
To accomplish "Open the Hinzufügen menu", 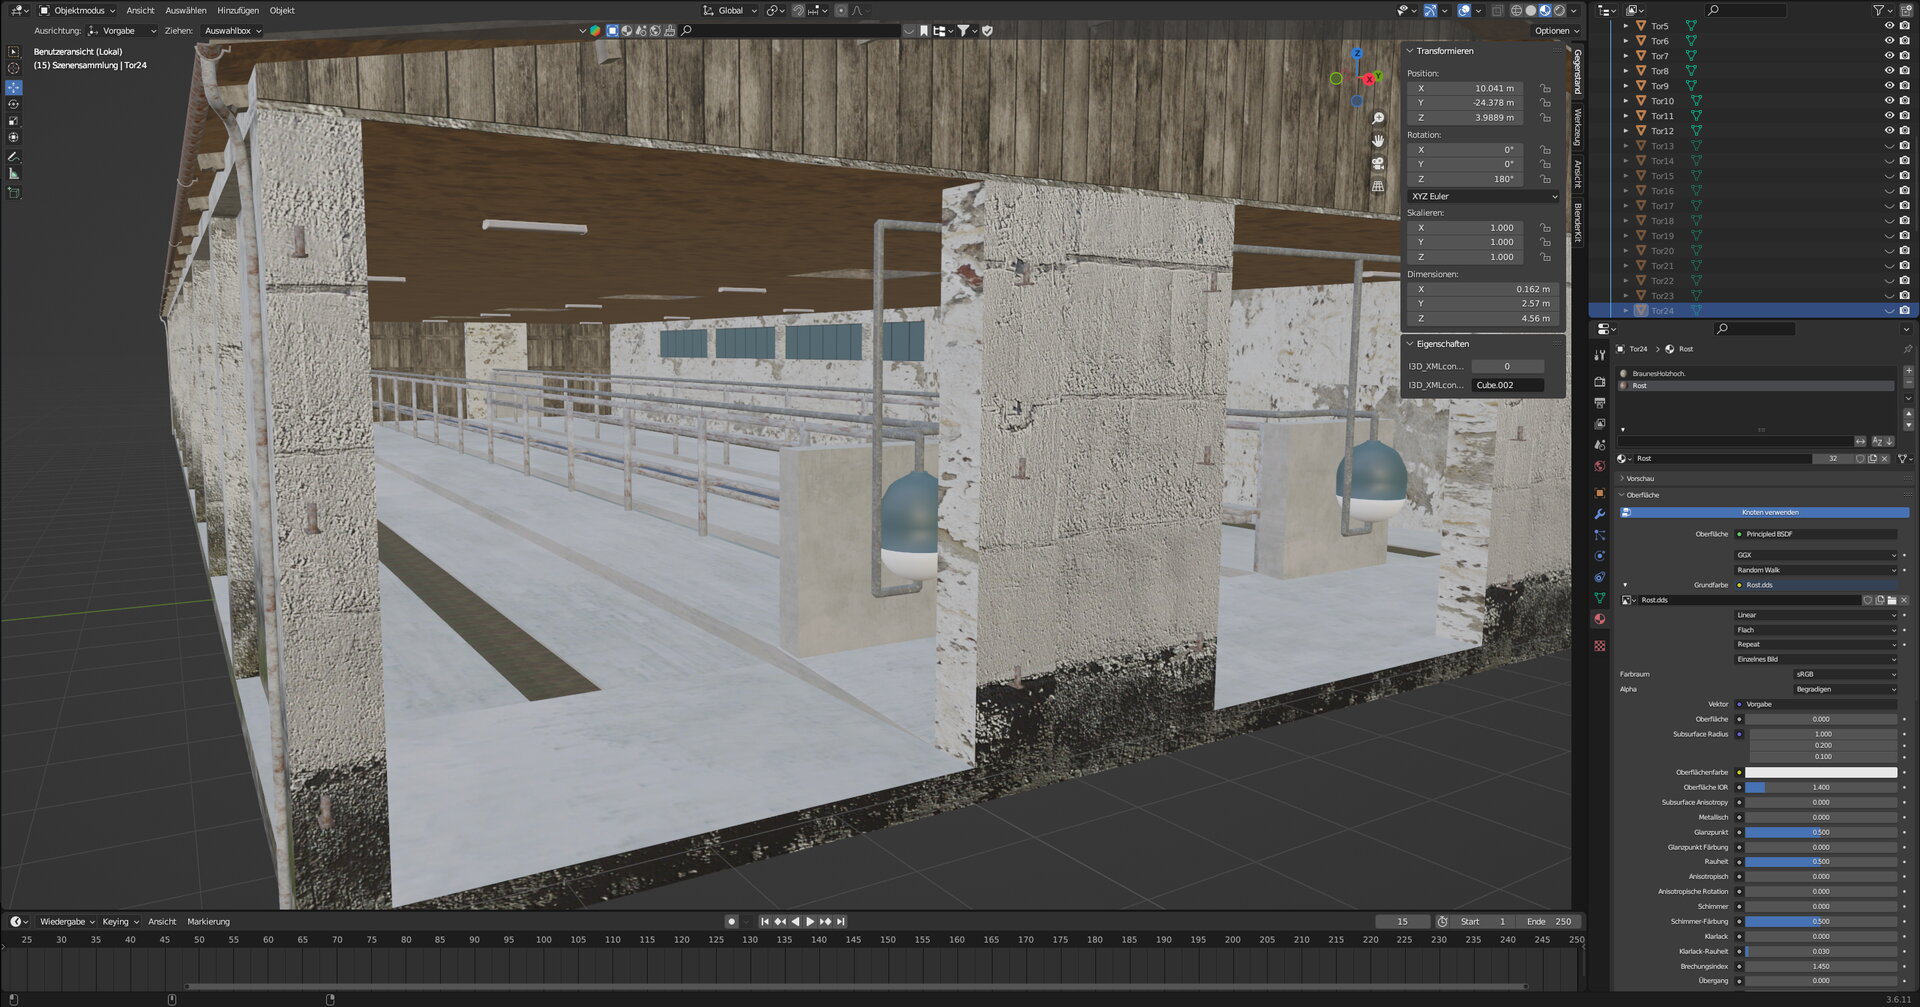I will coord(238,11).
